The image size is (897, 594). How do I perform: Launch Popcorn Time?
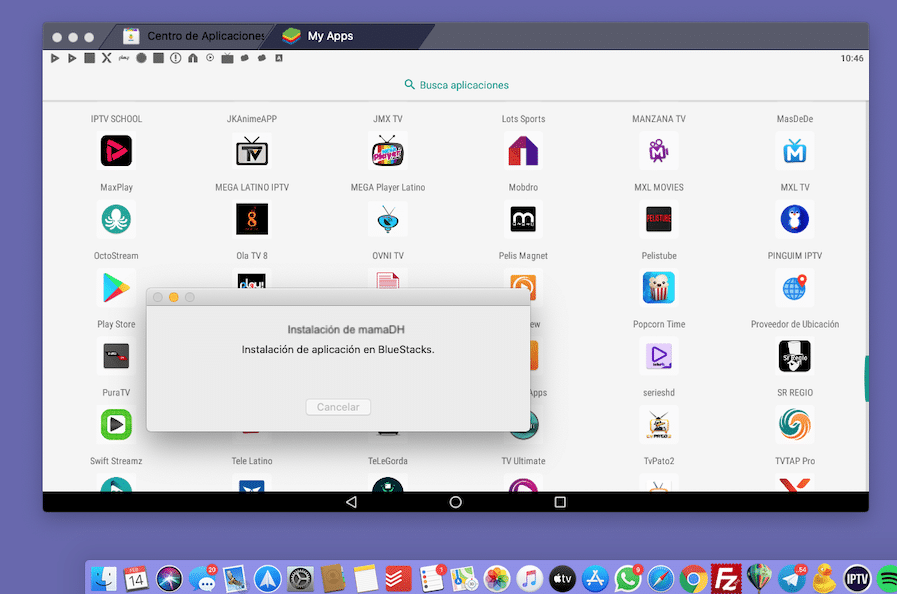(x=658, y=287)
